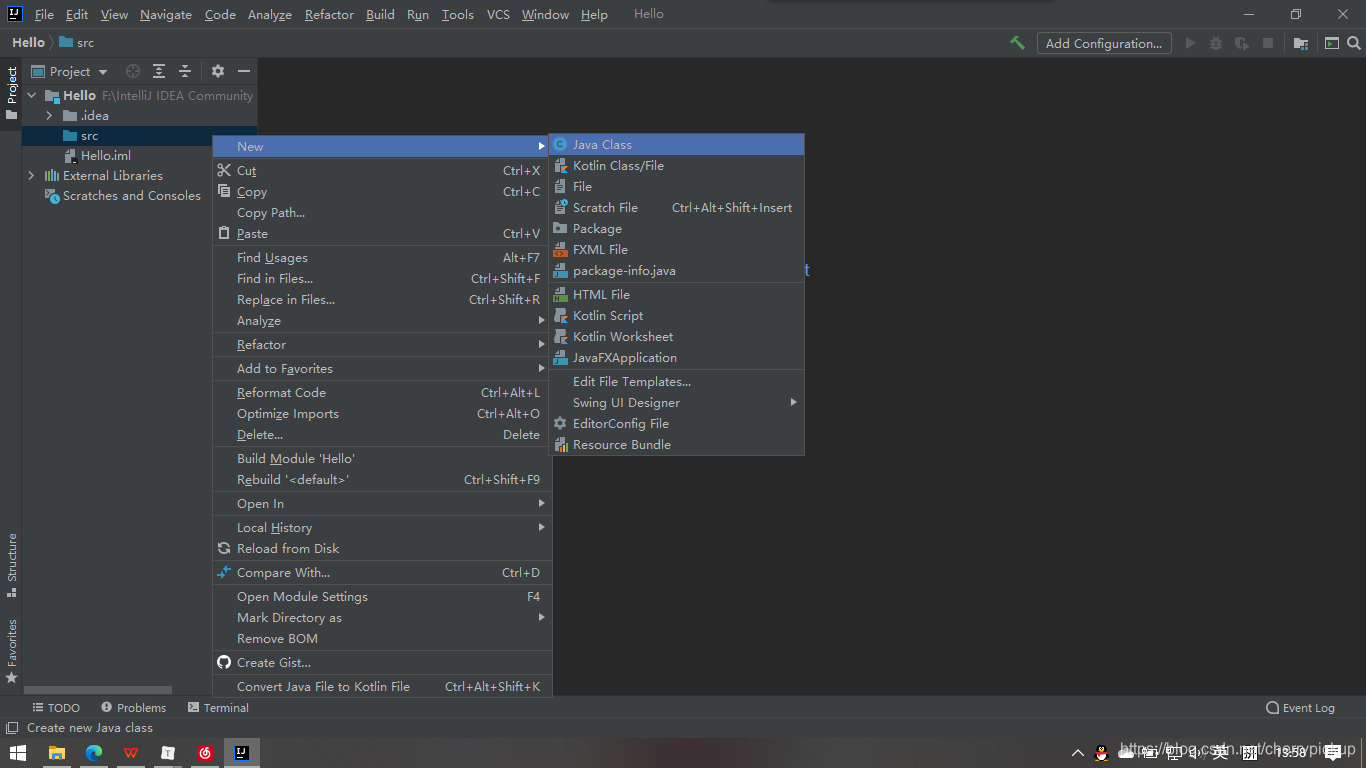Click Add Configuration... button
1366x768 pixels.
(x=1104, y=43)
